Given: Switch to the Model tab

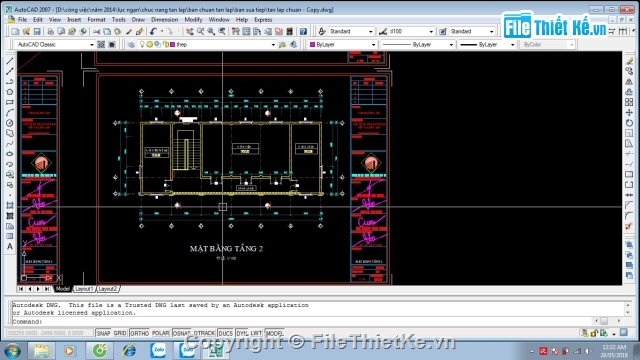Looking at the screenshot, I should point(62,289).
